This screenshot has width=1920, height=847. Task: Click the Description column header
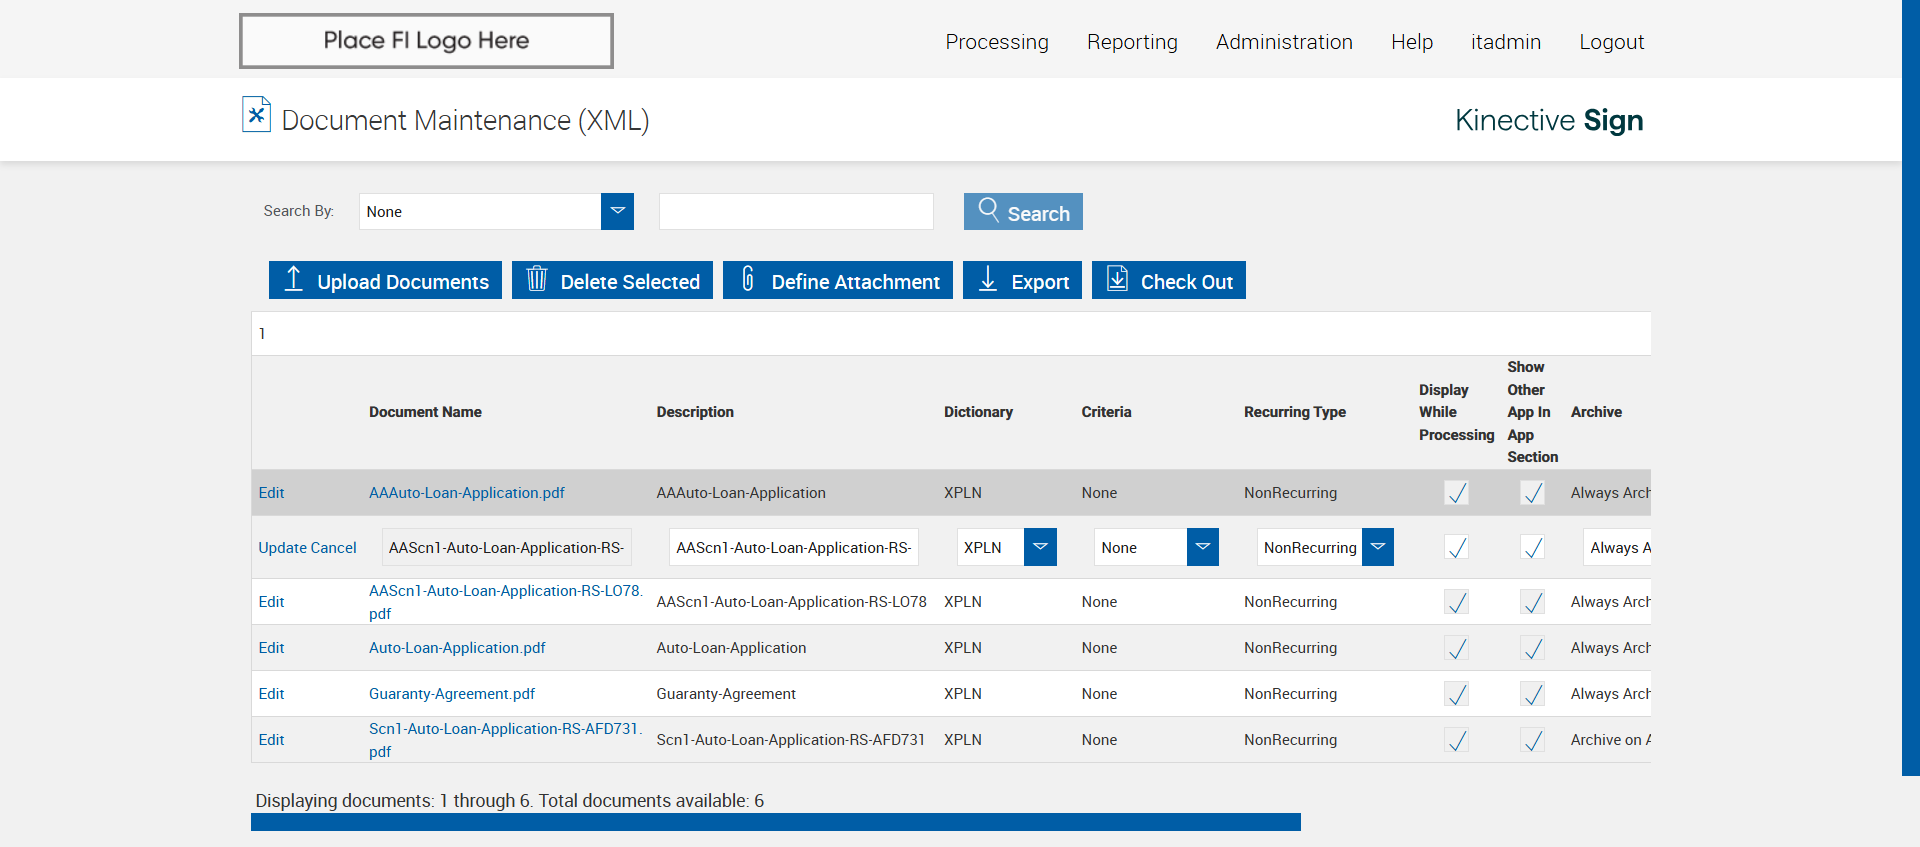(x=695, y=412)
